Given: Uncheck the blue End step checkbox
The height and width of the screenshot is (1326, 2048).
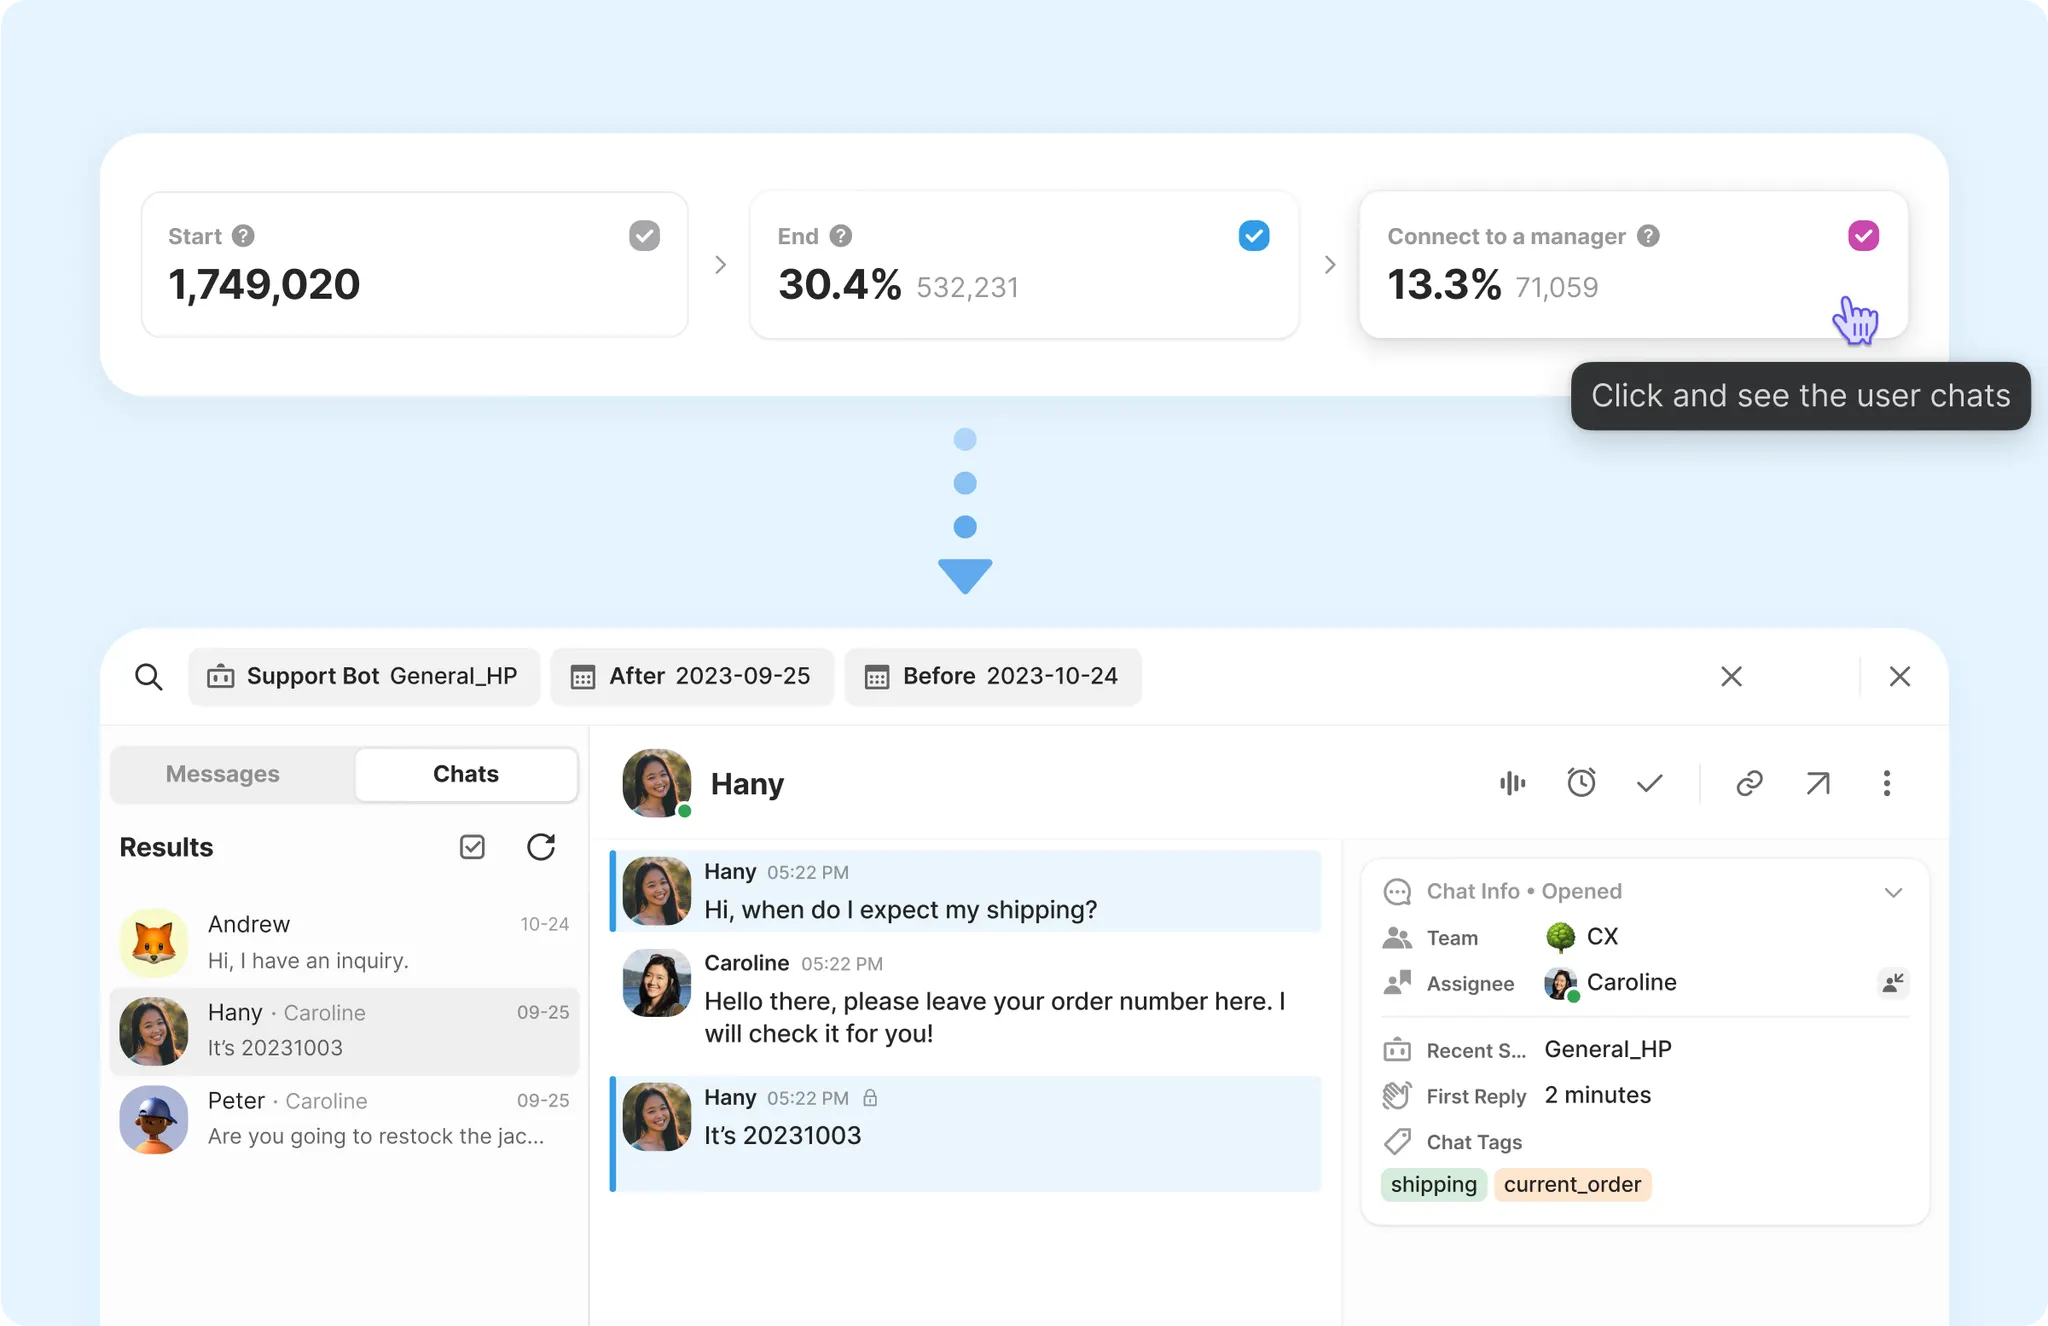Looking at the screenshot, I should pyautogui.click(x=1254, y=236).
